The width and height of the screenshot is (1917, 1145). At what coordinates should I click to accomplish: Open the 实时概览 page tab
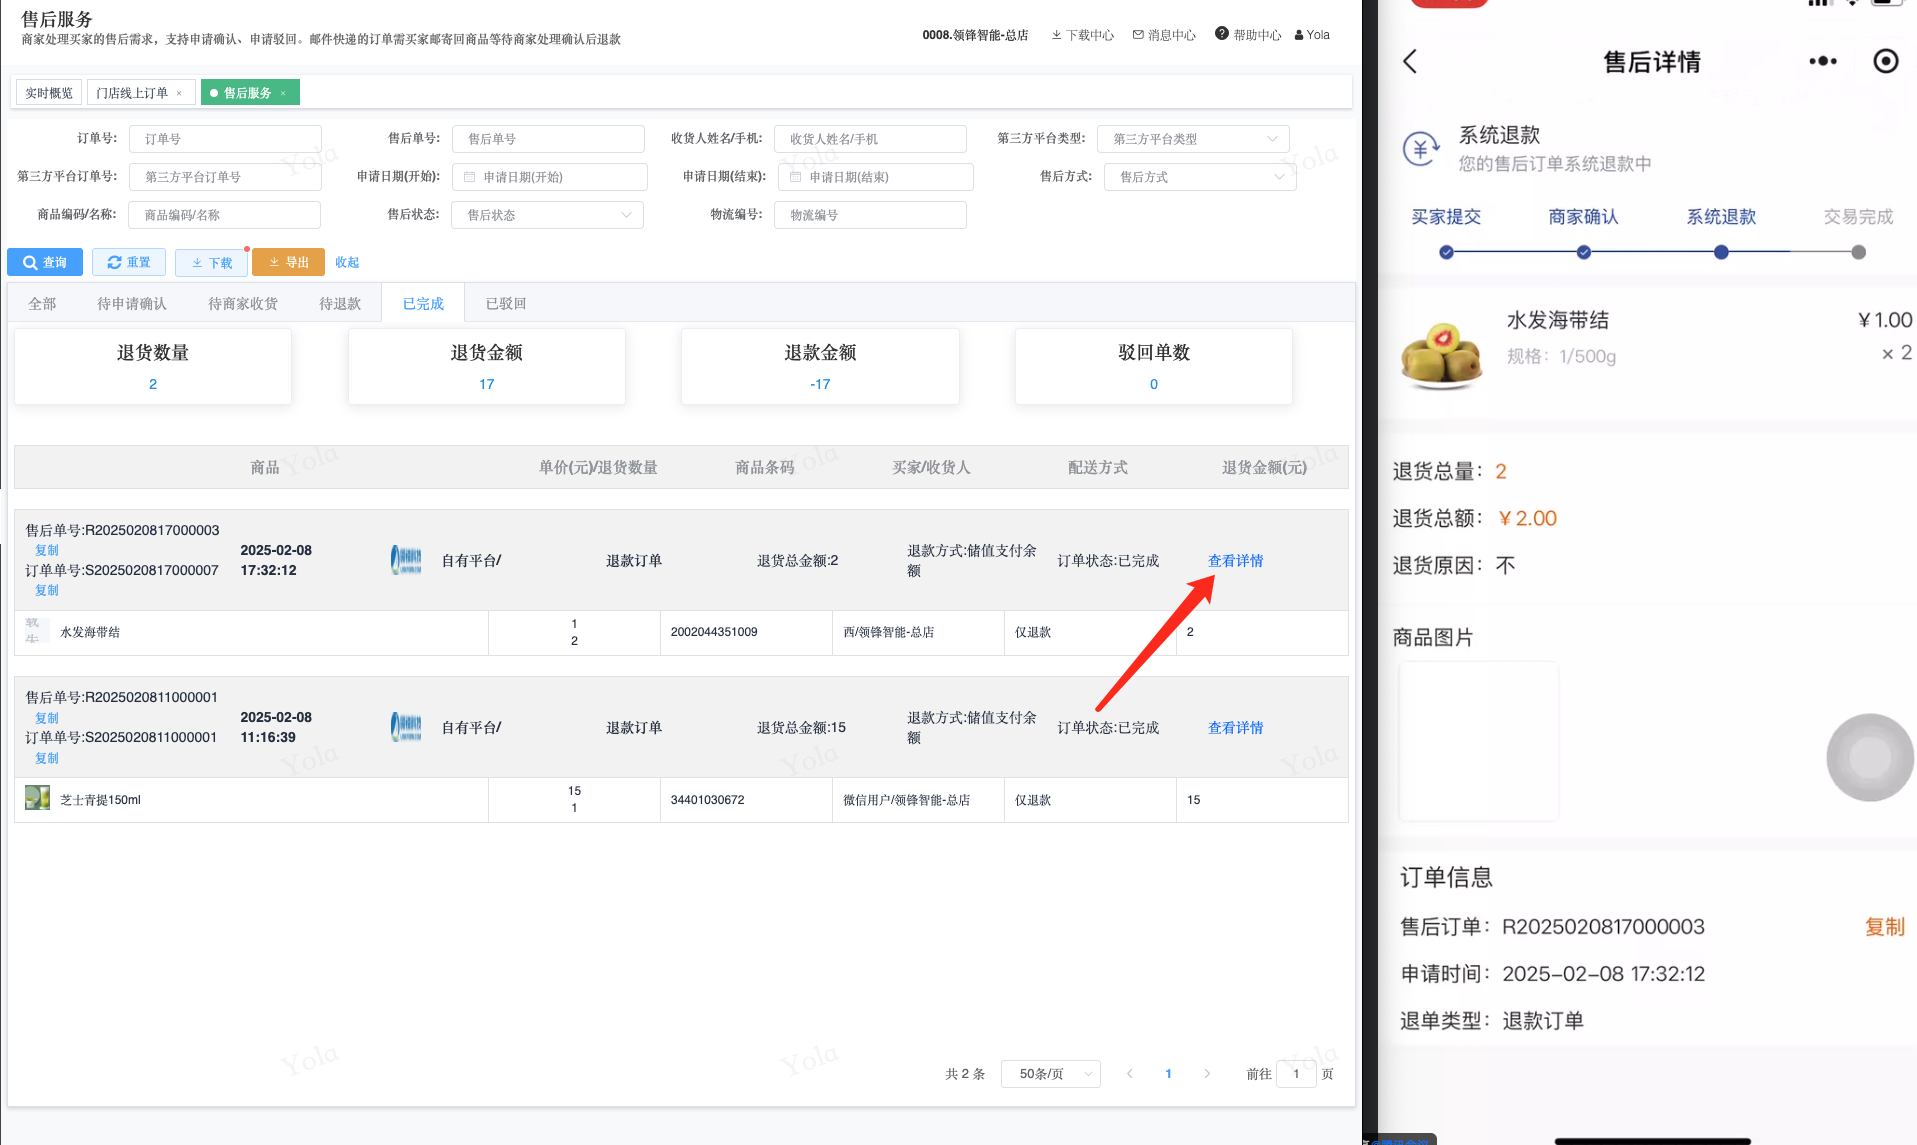(x=49, y=93)
